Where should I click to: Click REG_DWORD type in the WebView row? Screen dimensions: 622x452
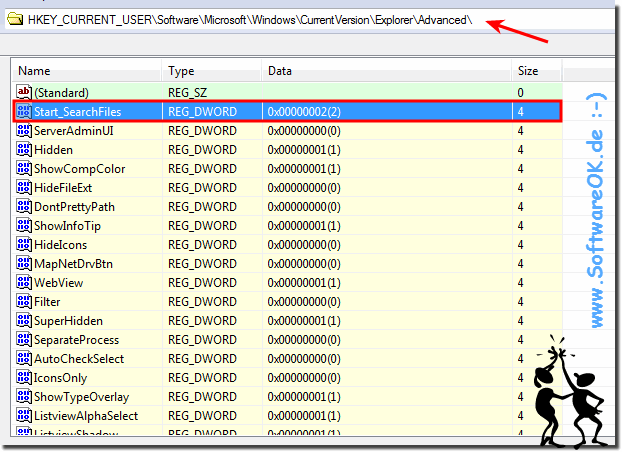tap(202, 283)
